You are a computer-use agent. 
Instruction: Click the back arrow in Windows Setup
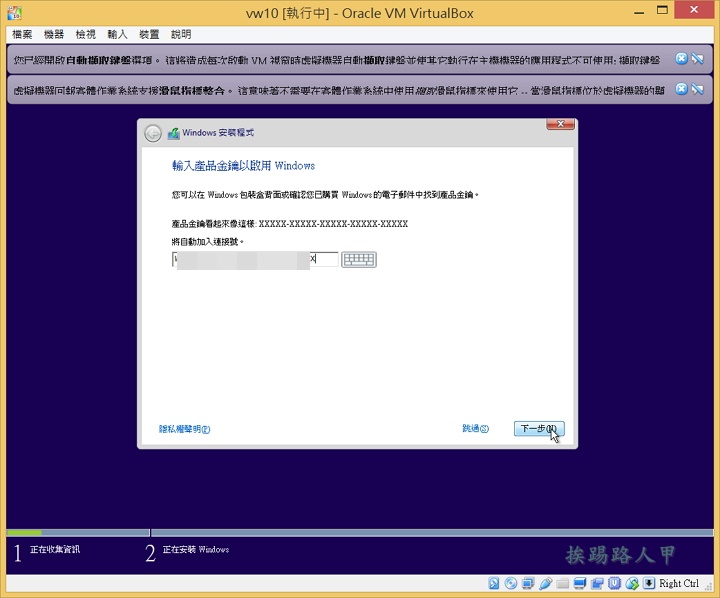[153, 133]
